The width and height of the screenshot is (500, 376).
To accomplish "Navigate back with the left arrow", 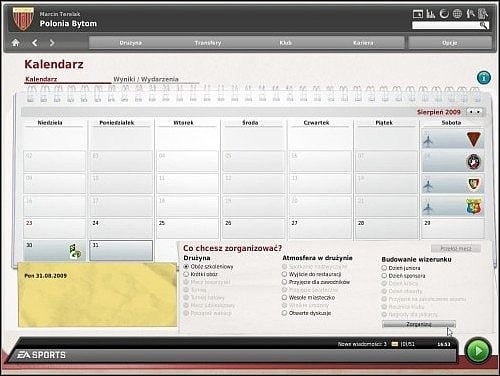I will point(35,43).
